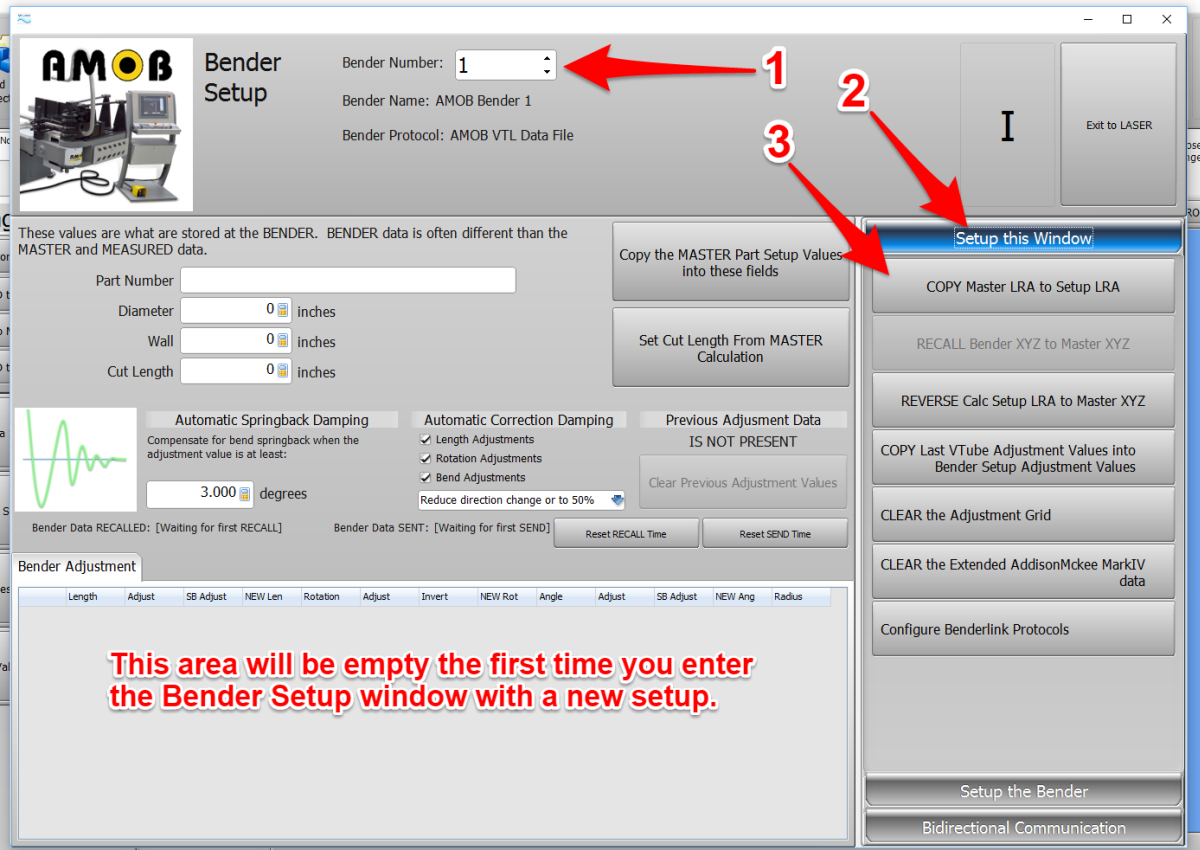Uncheck the Rotation Adjustments checkbox
Screen dimensions: 1200x850
[x=426, y=459]
